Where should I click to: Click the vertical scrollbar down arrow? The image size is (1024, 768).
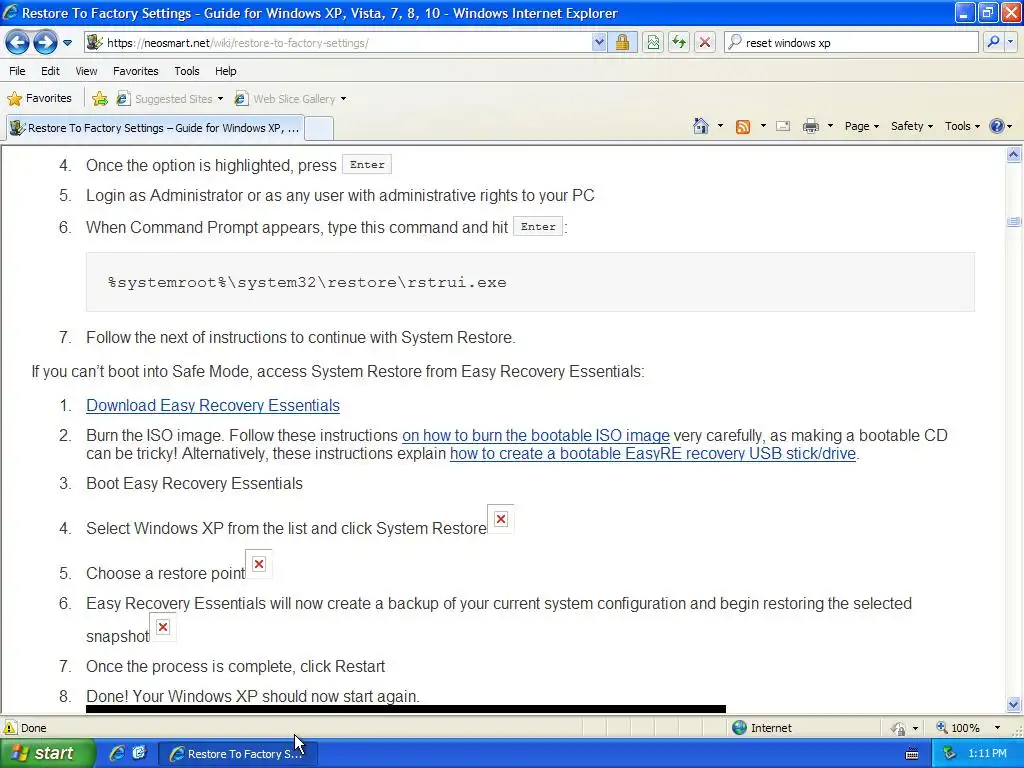(x=1014, y=704)
